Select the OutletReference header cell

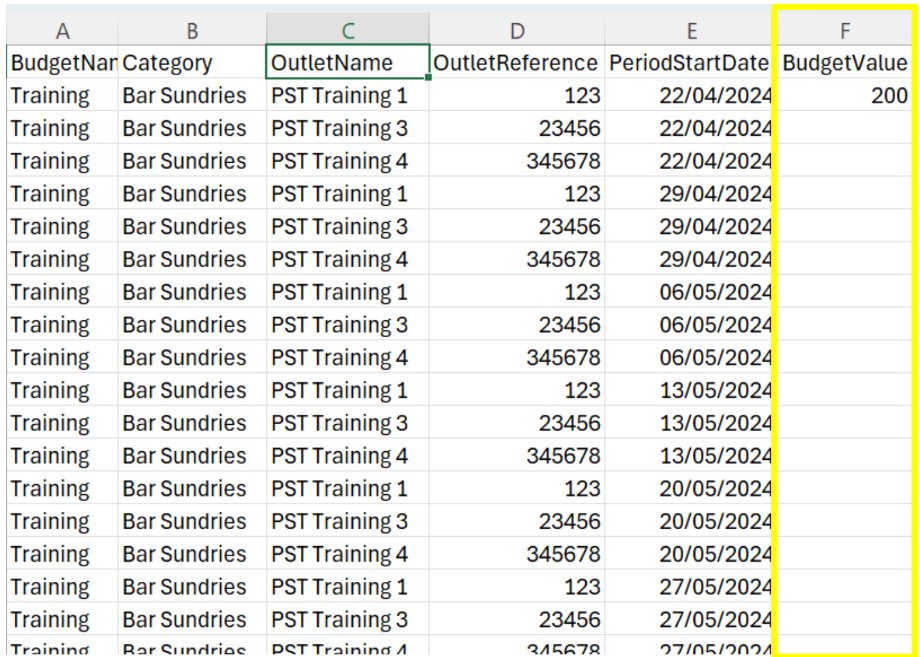[x=517, y=63]
